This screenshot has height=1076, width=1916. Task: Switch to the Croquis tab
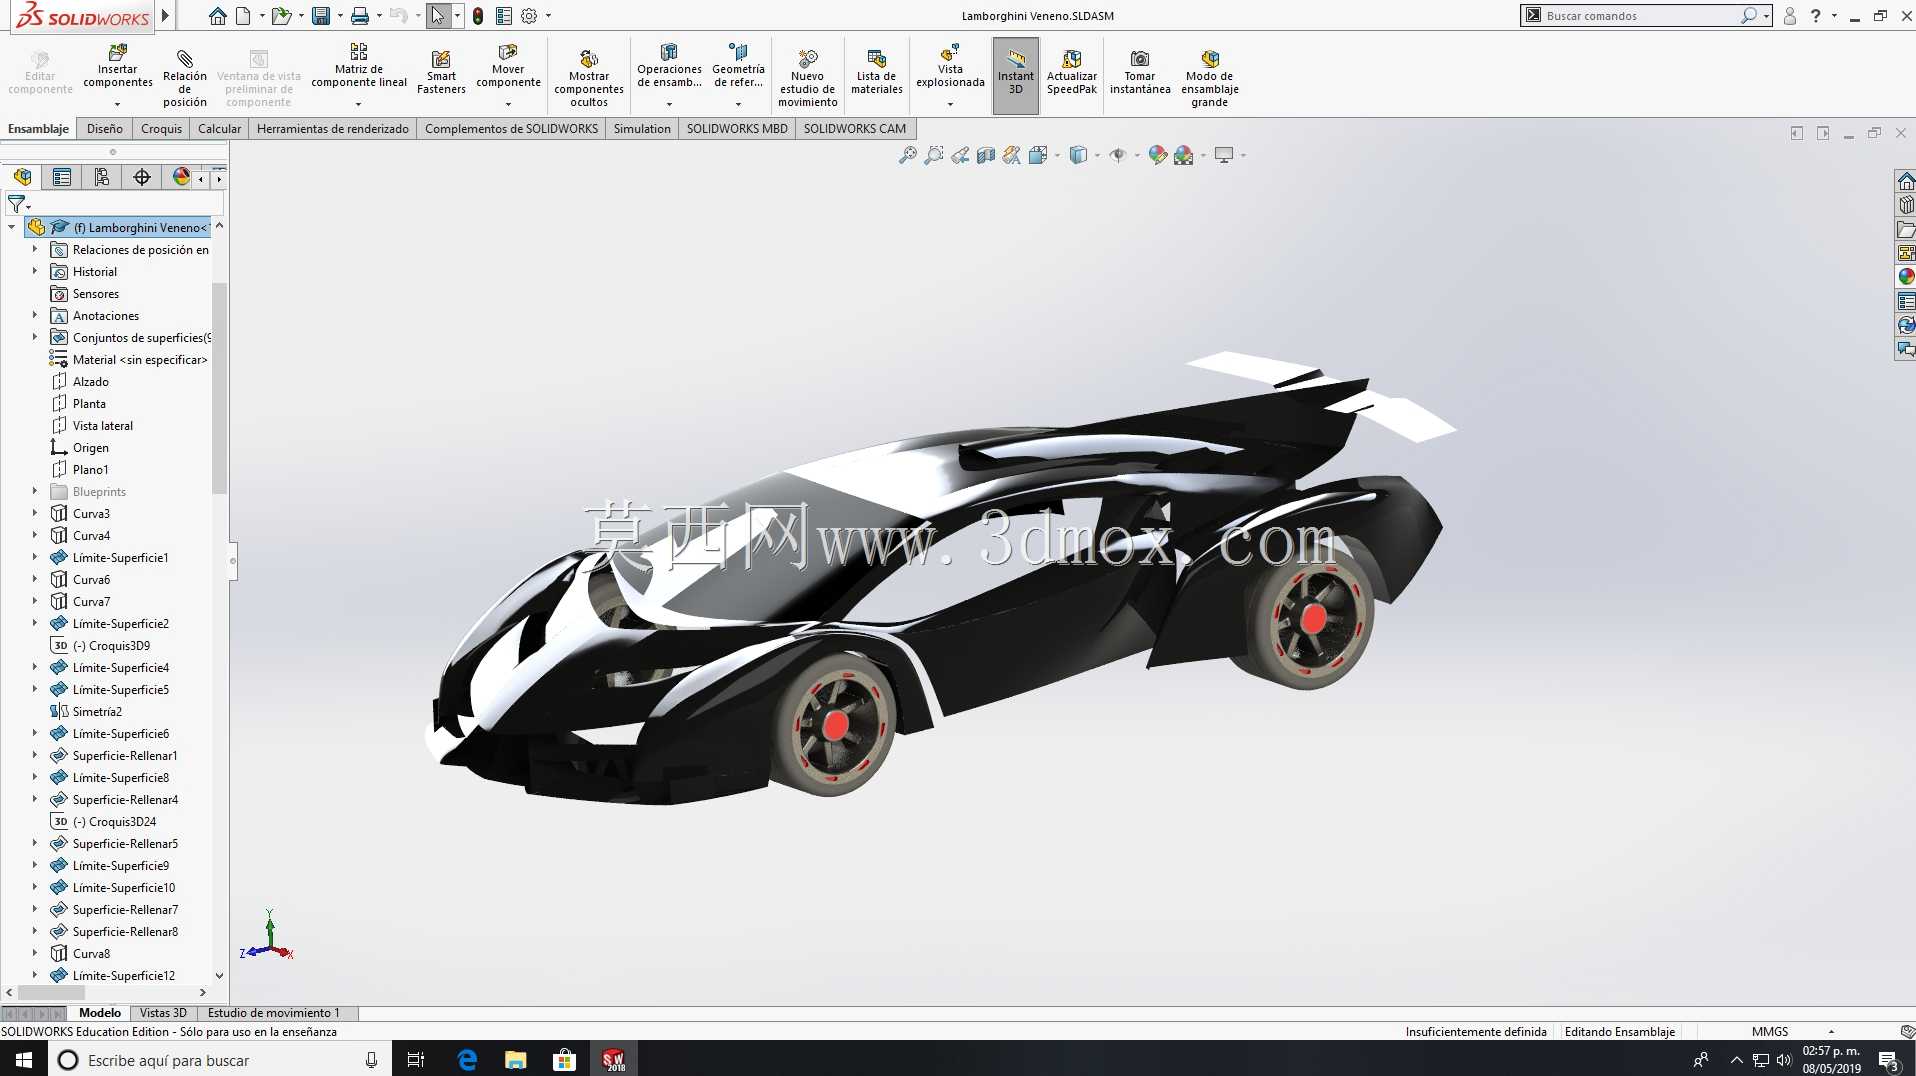(162, 129)
